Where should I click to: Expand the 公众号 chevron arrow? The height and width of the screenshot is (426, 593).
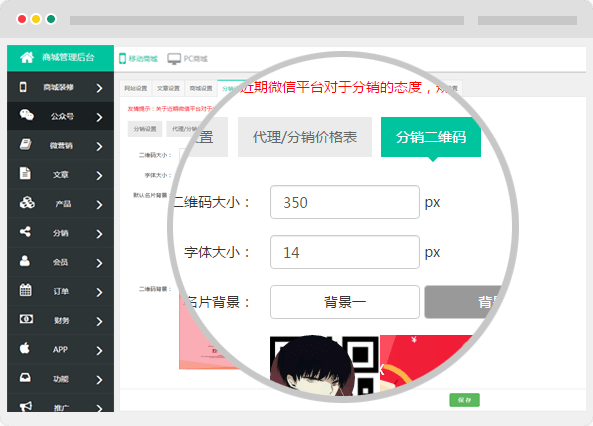99,117
